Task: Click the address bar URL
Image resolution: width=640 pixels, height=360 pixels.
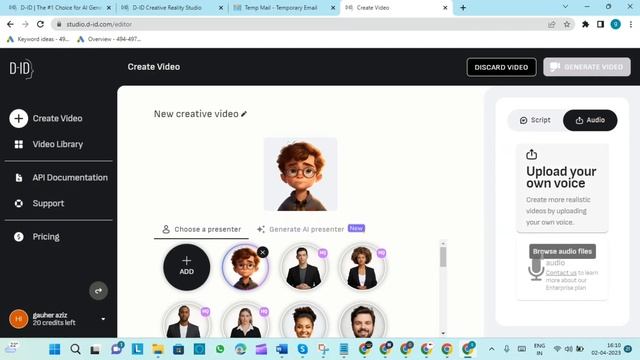Action: 99,24
